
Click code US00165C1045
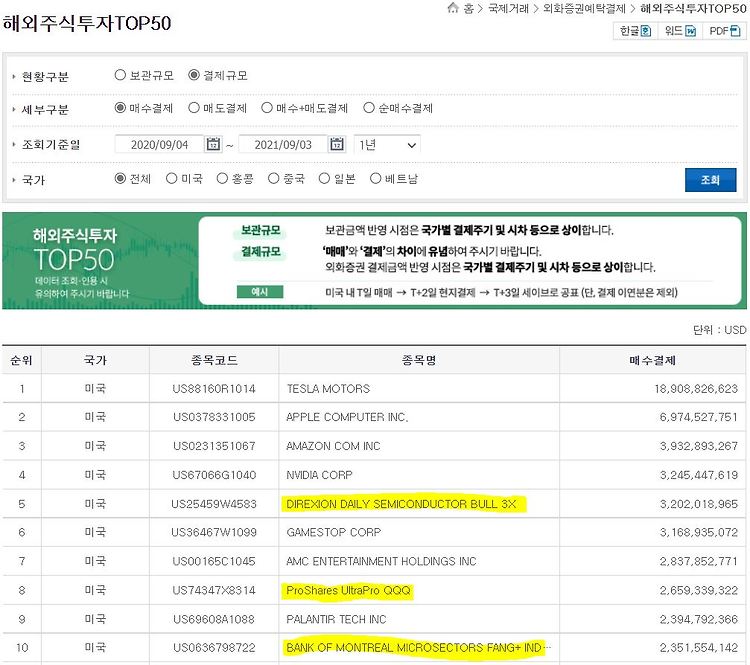pyautogui.click(x=214, y=561)
